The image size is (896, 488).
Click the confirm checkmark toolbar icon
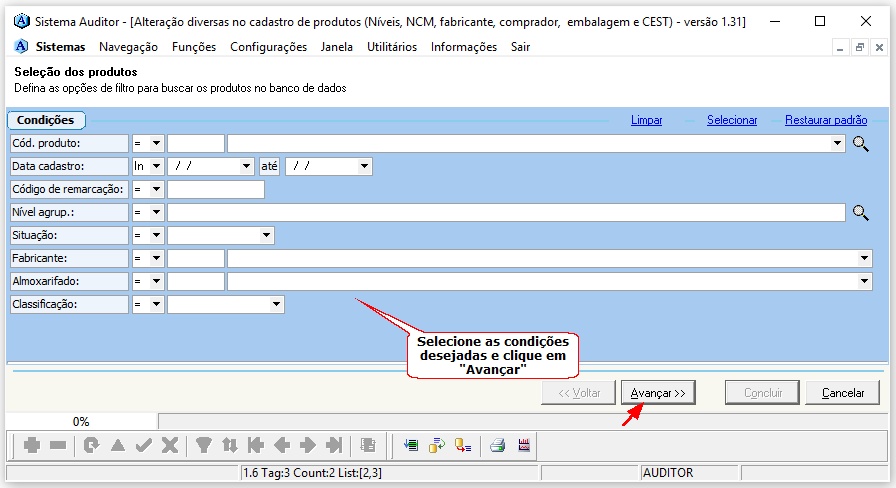point(144,445)
